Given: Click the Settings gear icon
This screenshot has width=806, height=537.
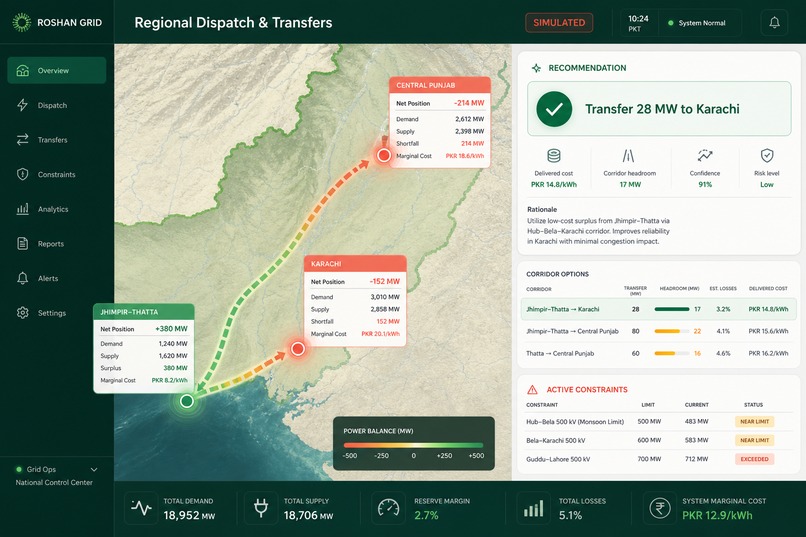Looking at the screenshot, I should (23, 312).
